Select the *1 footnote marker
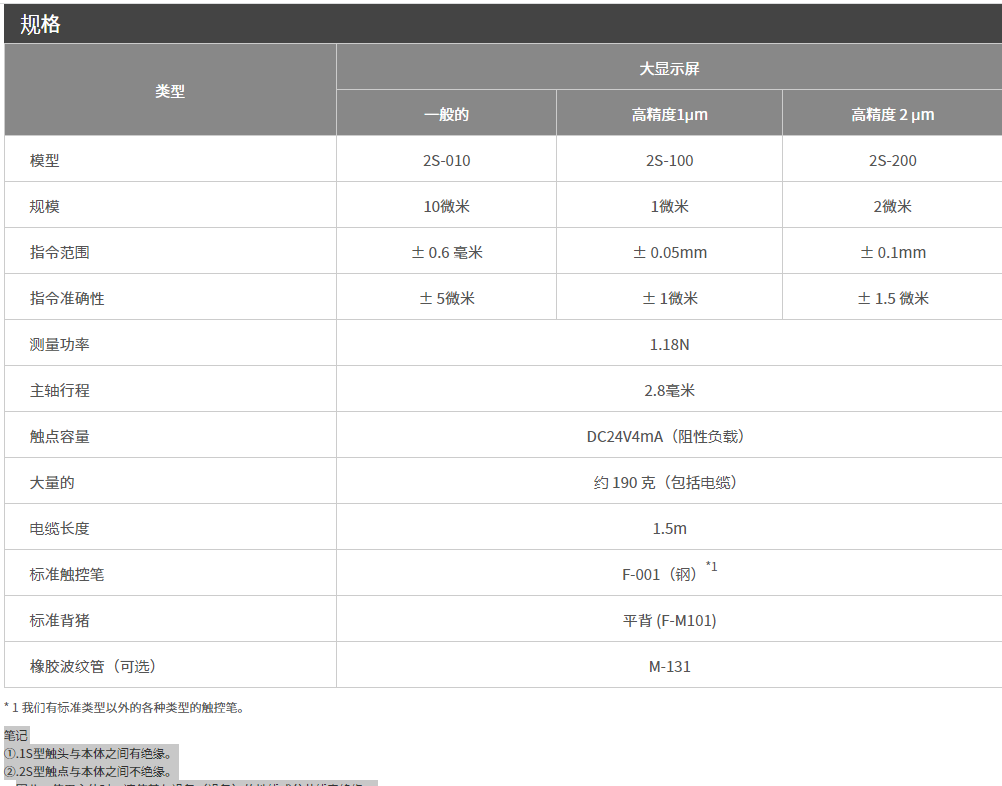The image size is (1002, 786). click(x=712, y=568)
